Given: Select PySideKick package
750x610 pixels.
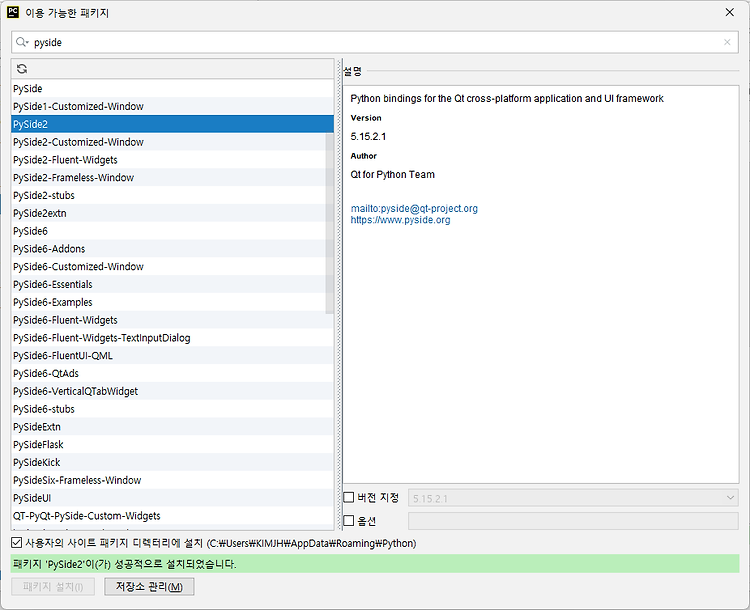Looking at the screenshot, I should pyautogui.click(x=172, y=462).
